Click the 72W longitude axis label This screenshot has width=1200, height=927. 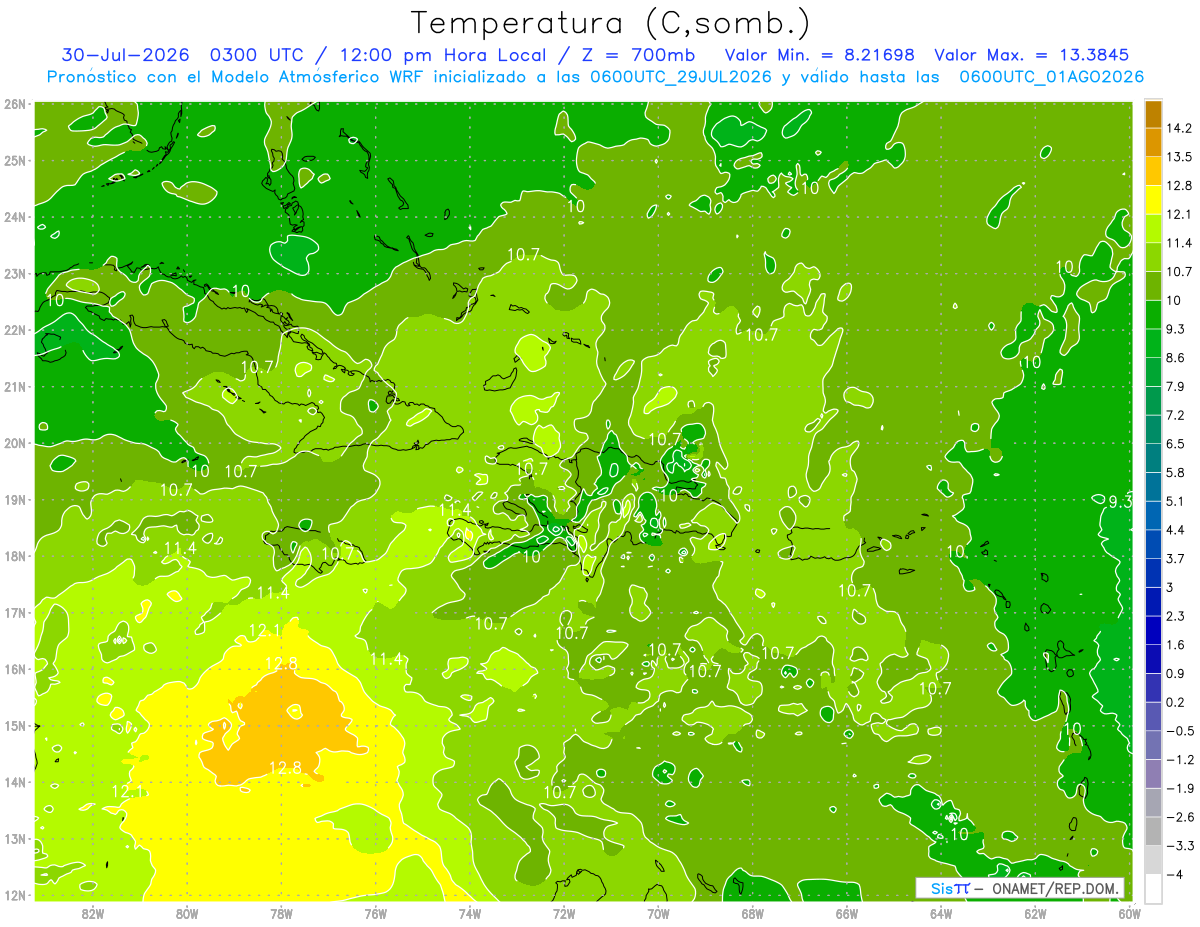[564, 913]
